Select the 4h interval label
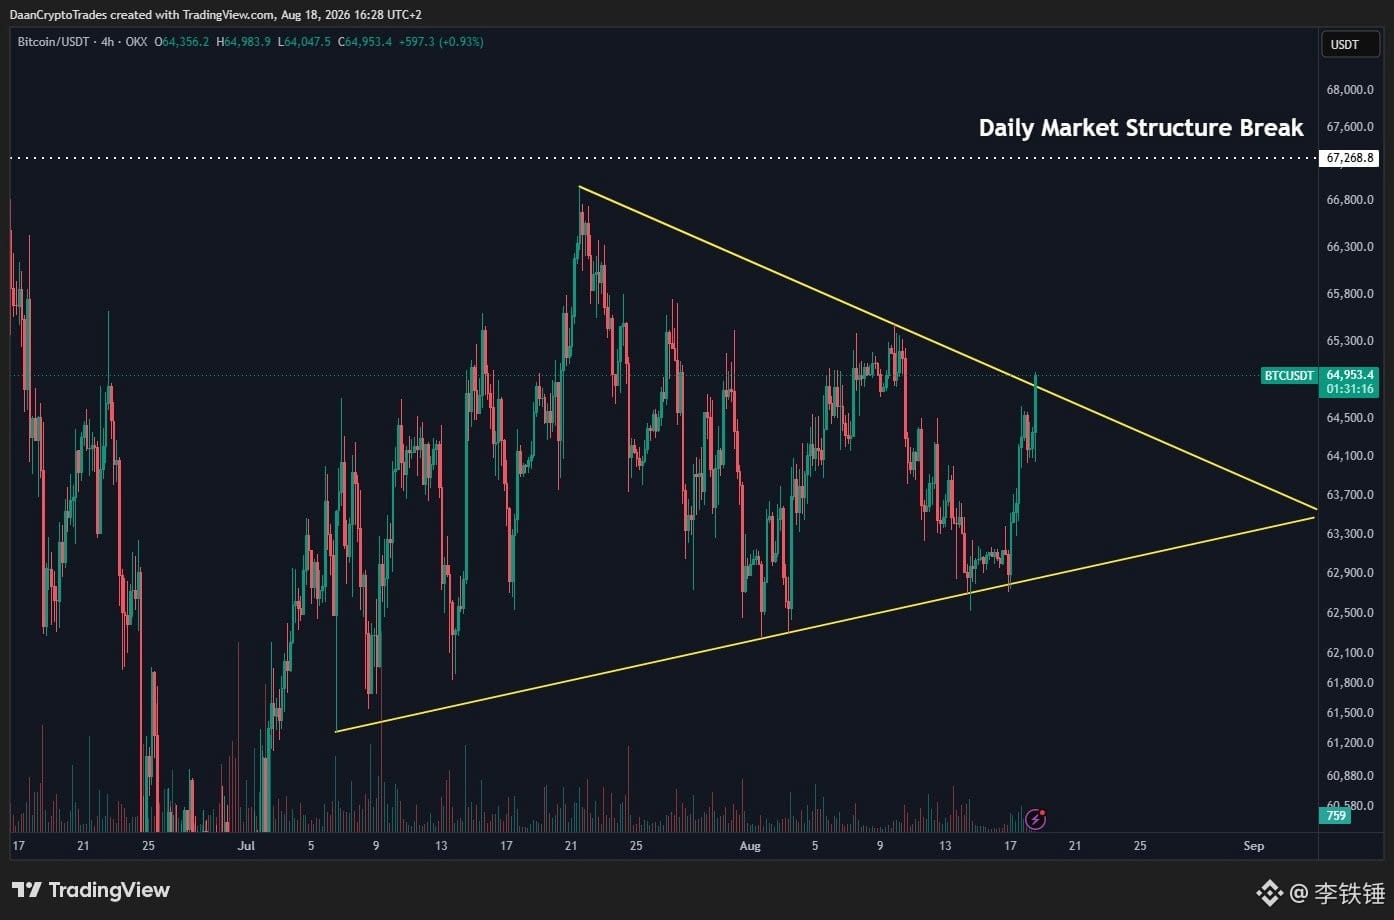This screenshot has height=920, width=1394. tap(107, 42)
